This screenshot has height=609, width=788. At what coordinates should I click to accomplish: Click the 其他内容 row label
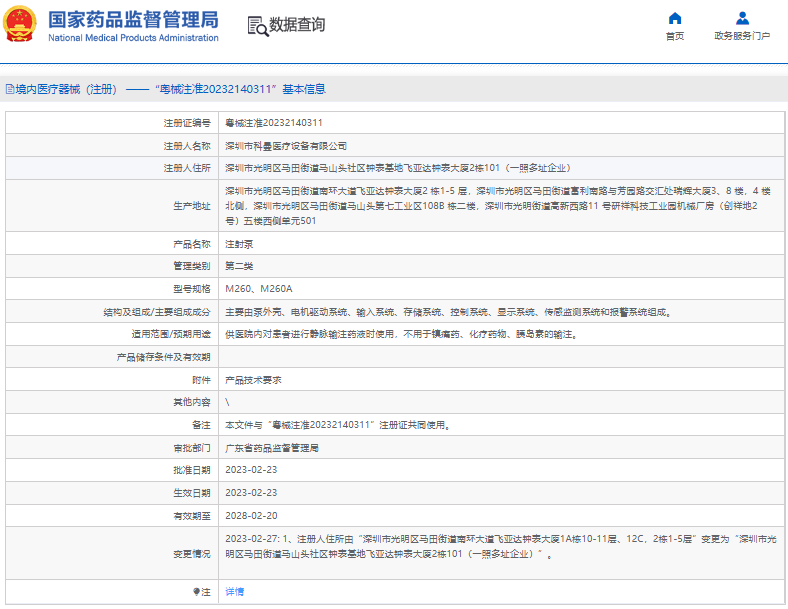tap(192, 402)
